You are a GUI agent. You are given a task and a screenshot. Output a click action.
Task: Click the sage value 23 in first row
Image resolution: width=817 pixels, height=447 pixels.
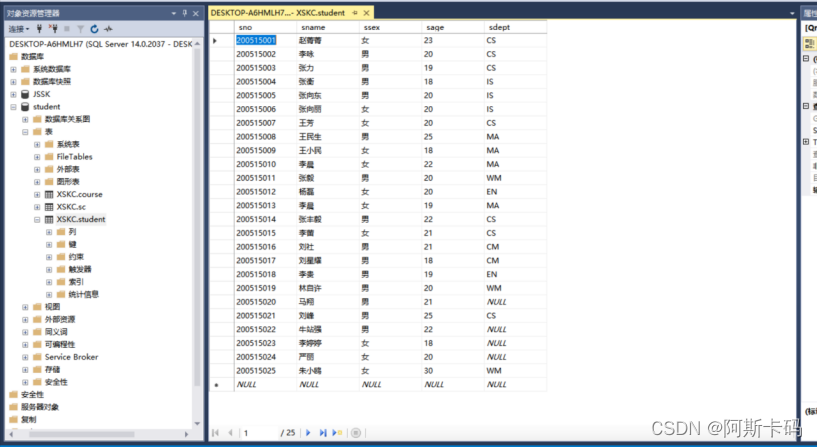[453, 41]
